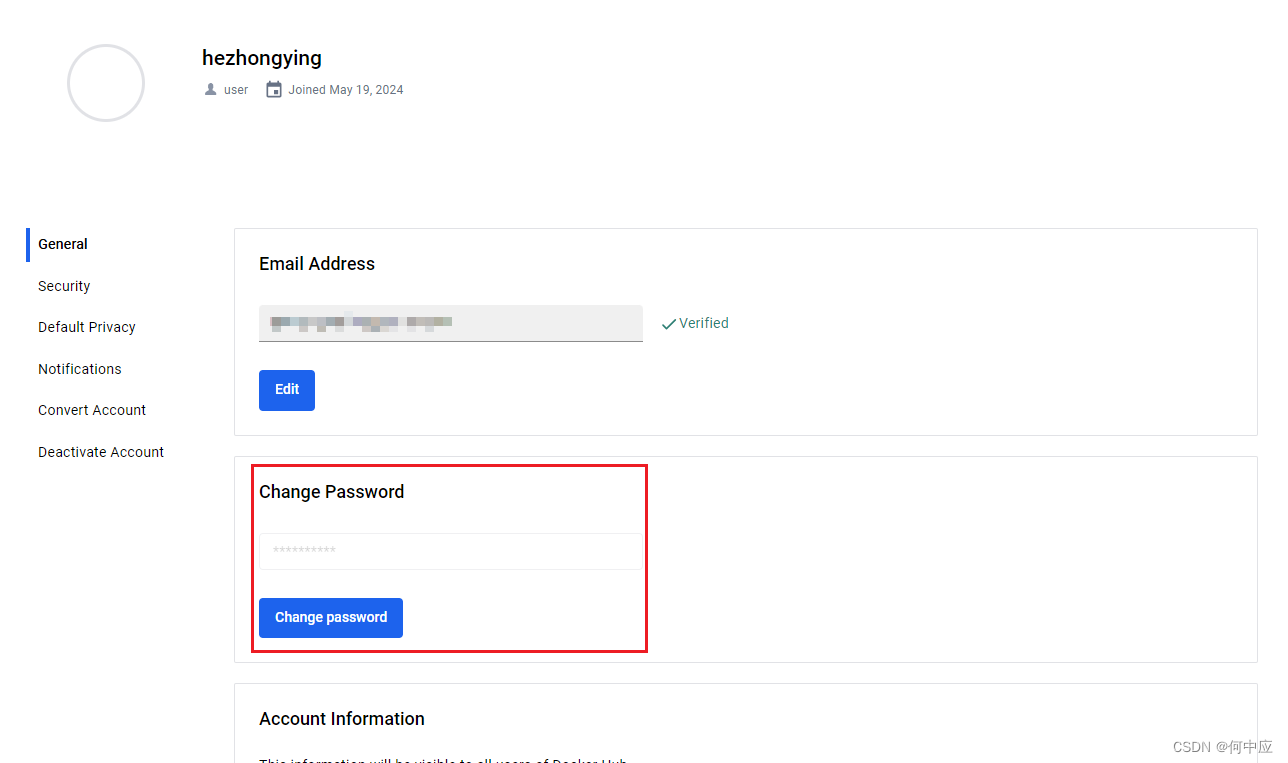
Task: Click the 'Verified' status text
Action: 704,323
